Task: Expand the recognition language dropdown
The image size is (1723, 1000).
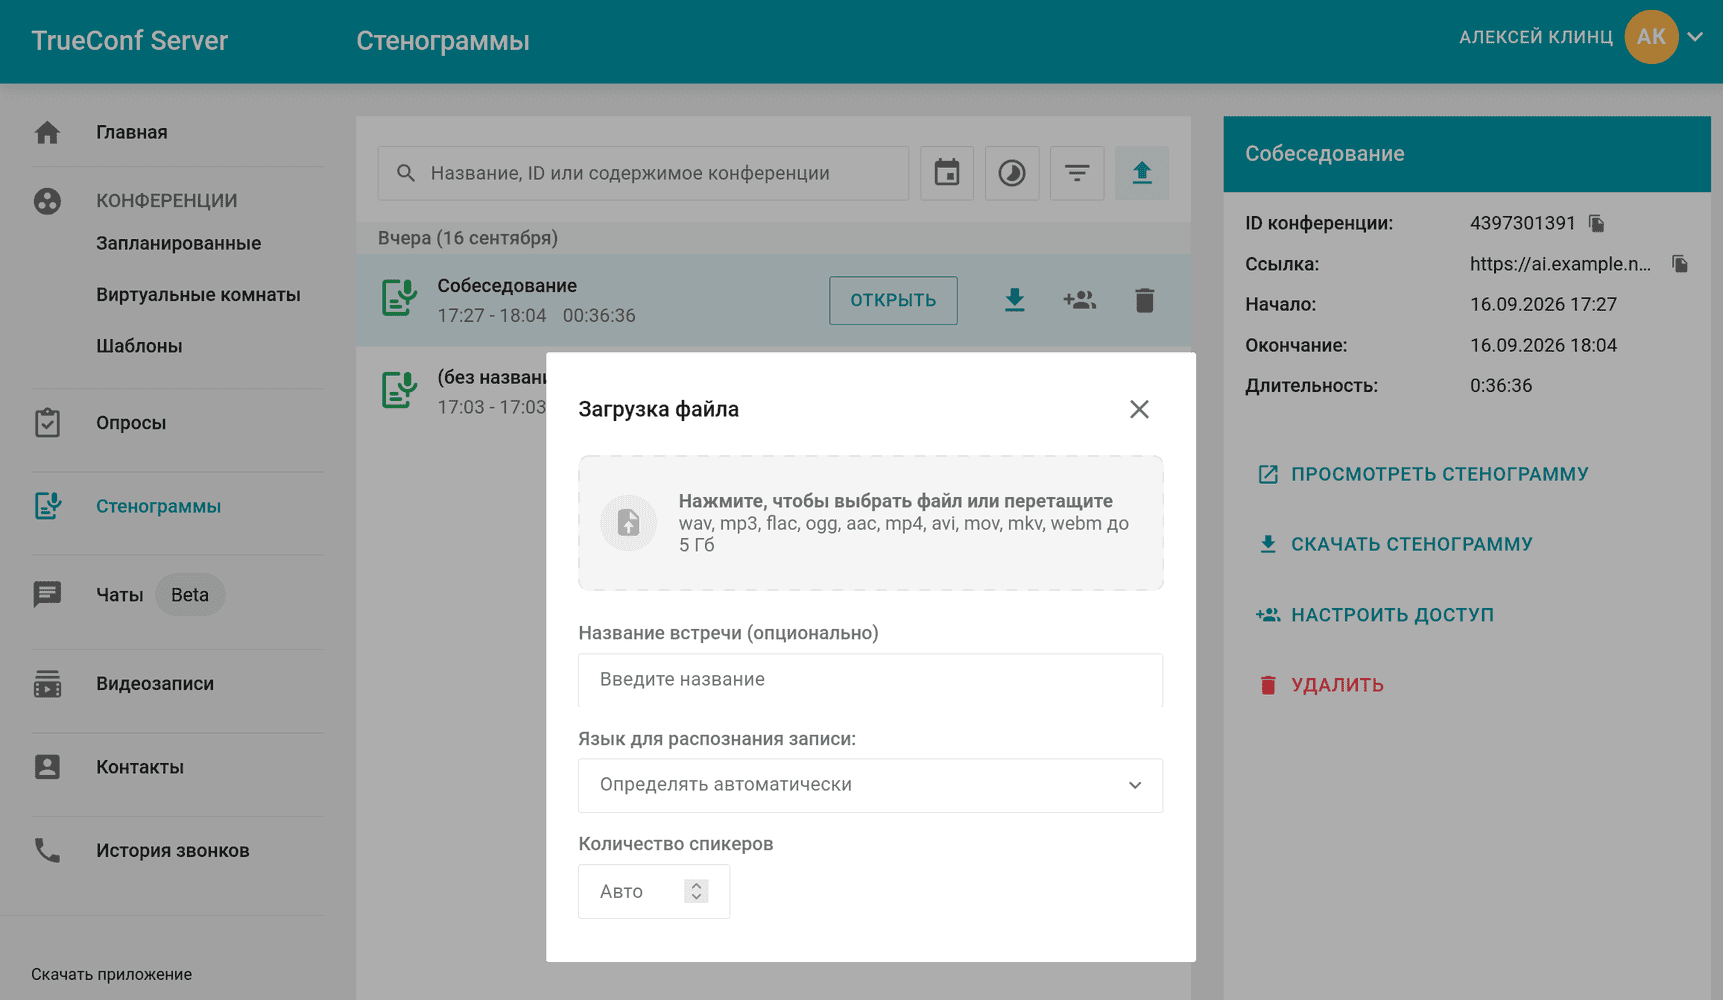Action: 870,785
